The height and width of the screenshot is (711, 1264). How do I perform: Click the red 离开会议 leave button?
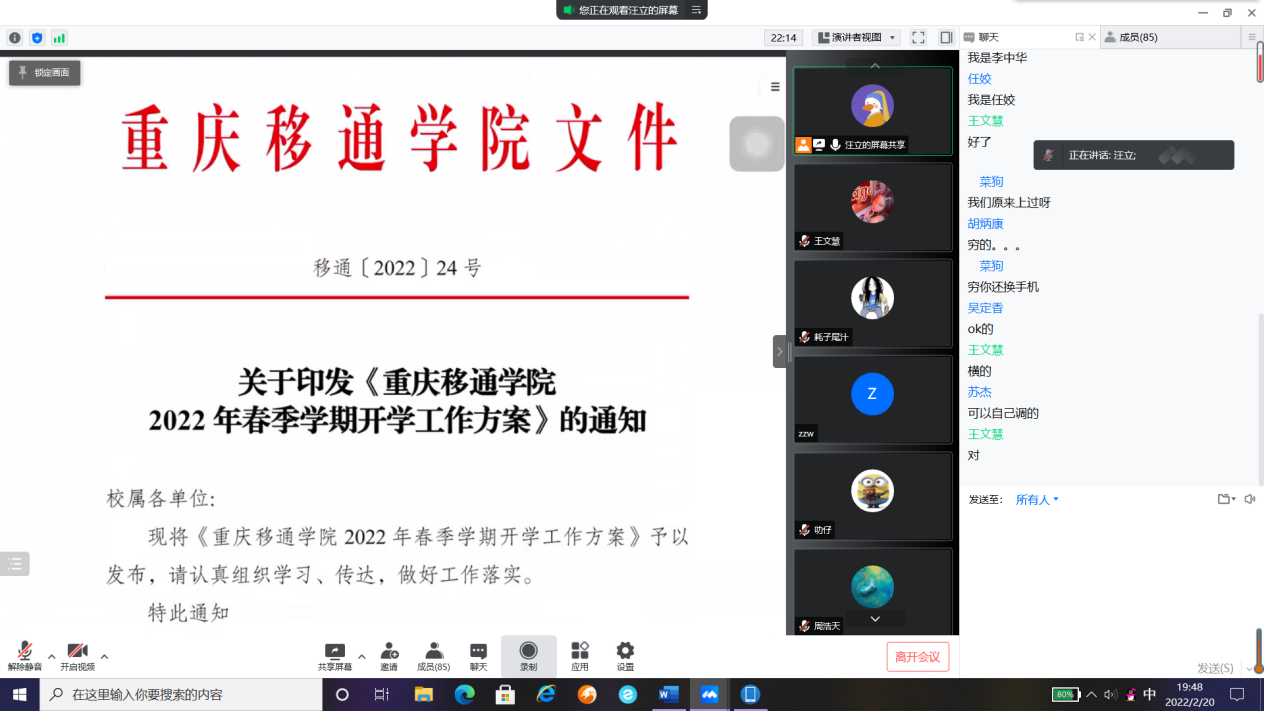point(917,657)
